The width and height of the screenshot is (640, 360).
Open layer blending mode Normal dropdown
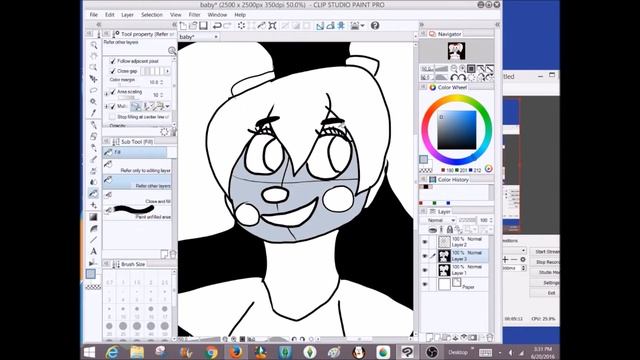(x=440, y=220)
